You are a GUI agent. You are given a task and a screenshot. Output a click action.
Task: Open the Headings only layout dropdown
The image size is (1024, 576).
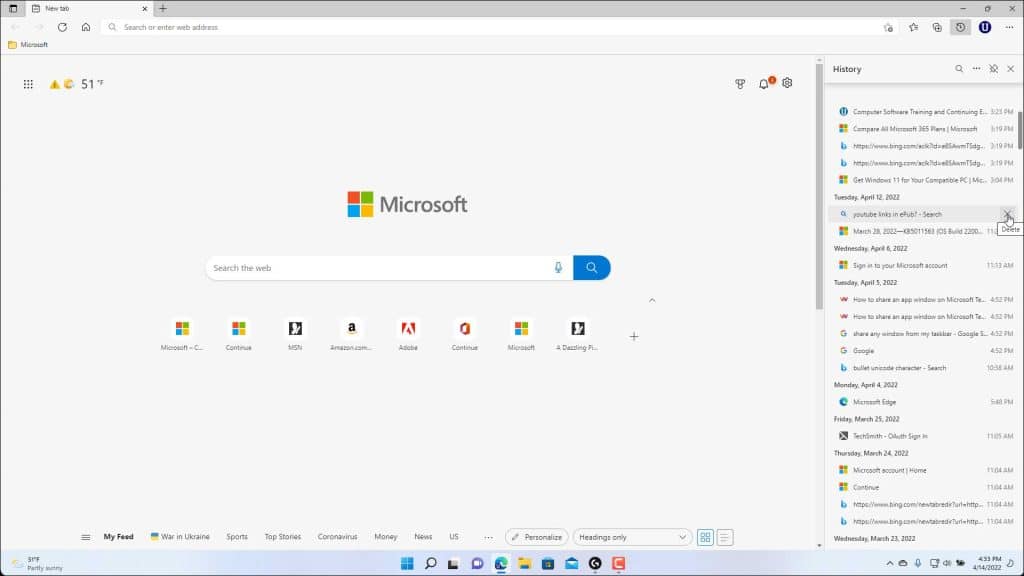[x=632, y=537]
